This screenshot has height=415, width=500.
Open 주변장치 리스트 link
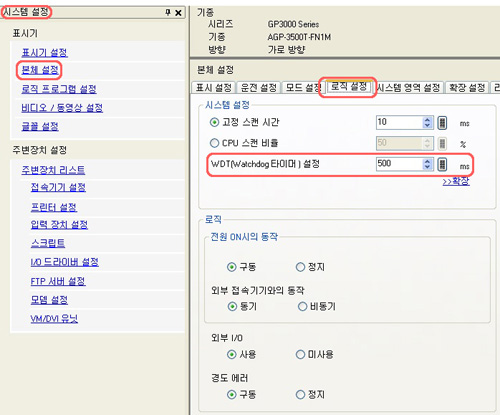pos(53,170)
